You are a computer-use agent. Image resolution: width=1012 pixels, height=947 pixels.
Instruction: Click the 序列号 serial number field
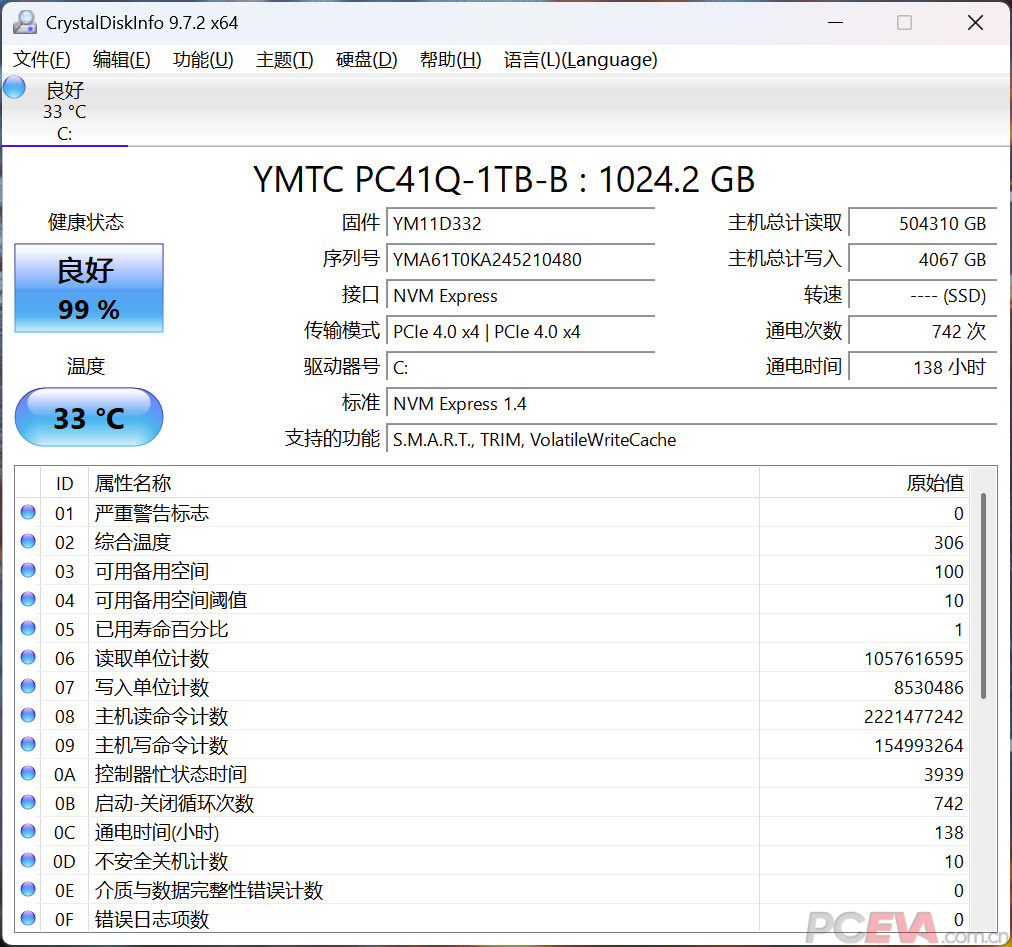[x=520, y=260]
